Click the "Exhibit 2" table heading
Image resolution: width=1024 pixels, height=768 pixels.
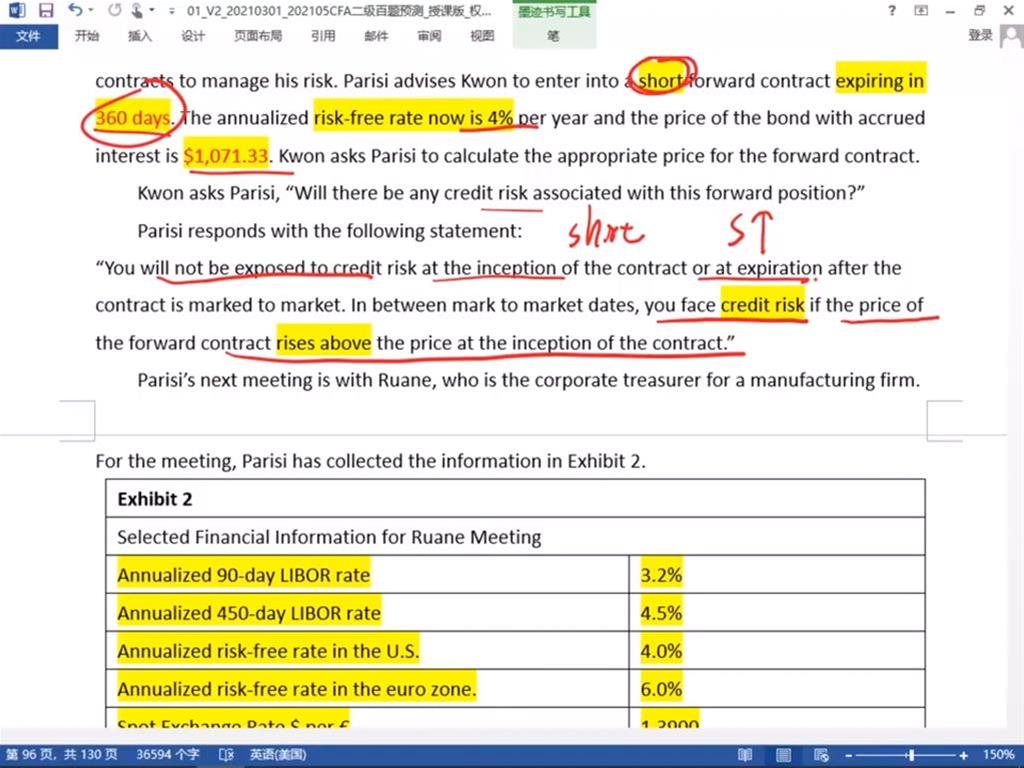(x=155, y=499)
